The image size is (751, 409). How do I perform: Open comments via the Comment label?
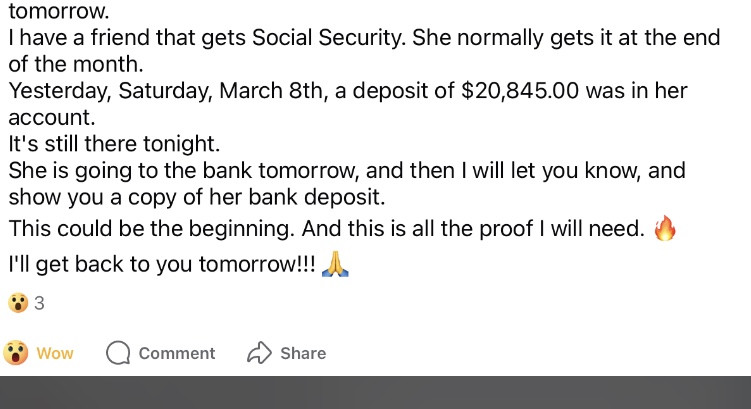pos(176,353)
